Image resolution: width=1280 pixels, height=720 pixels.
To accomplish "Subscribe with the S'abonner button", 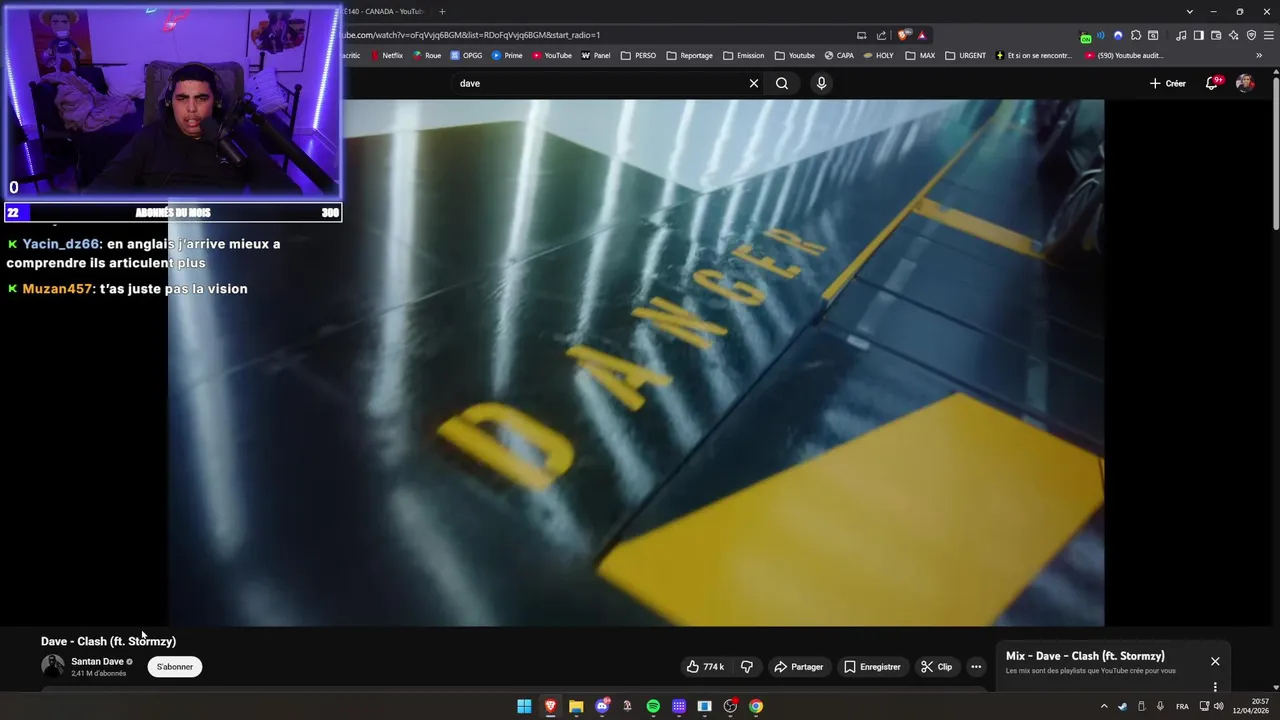I will [175, 667].
